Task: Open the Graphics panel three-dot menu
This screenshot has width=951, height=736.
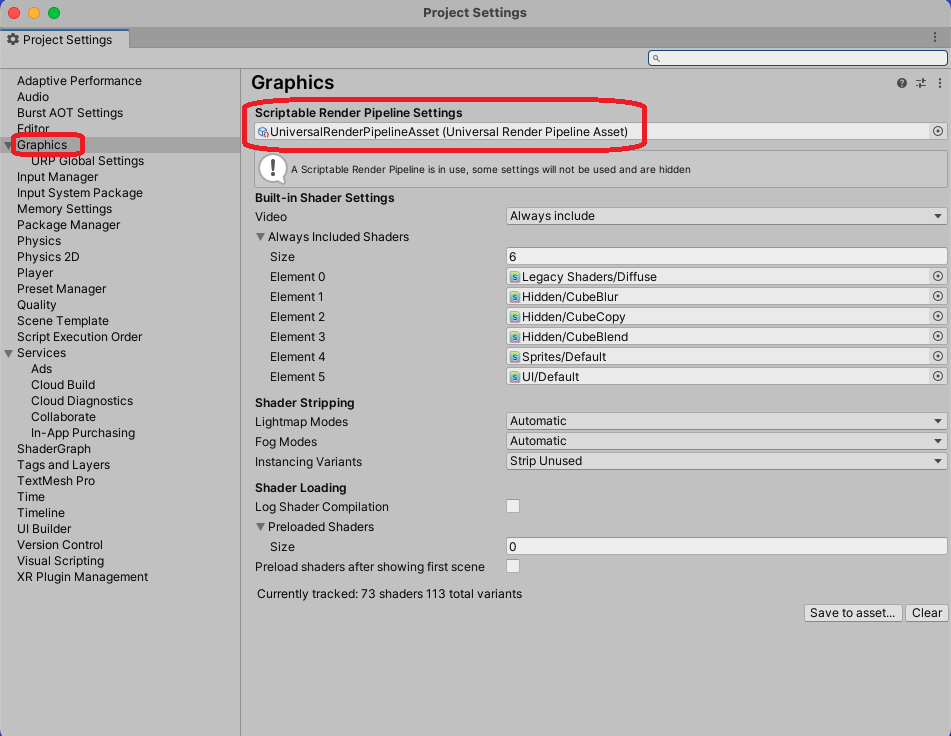Action: point(938,84)
